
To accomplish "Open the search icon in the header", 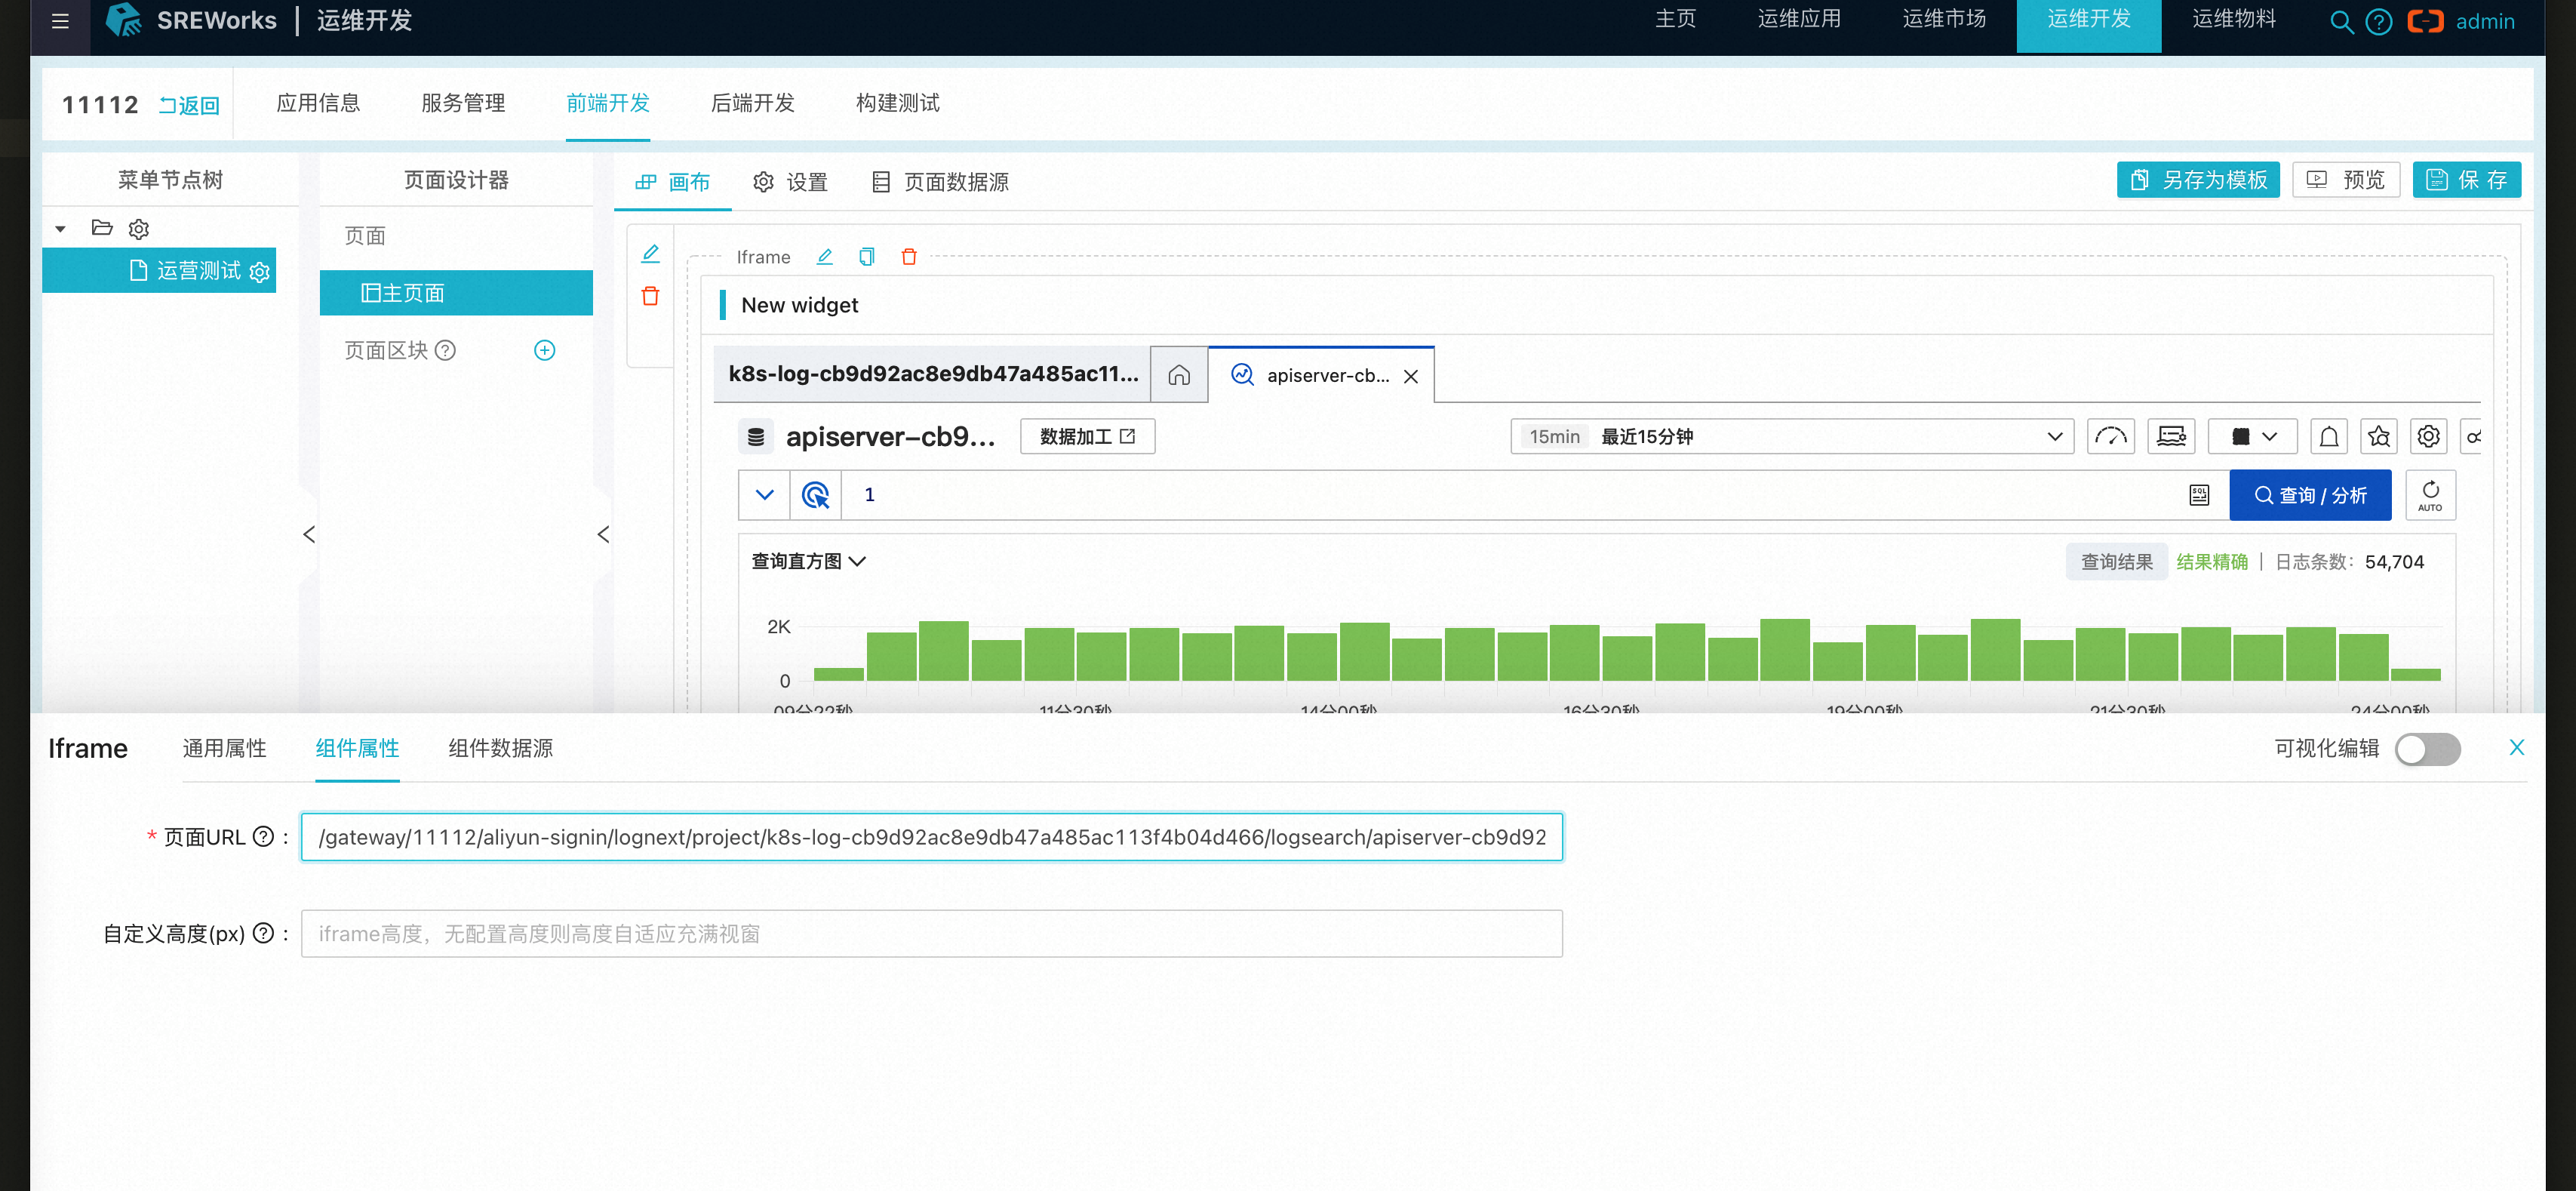I will [2340, 22].
